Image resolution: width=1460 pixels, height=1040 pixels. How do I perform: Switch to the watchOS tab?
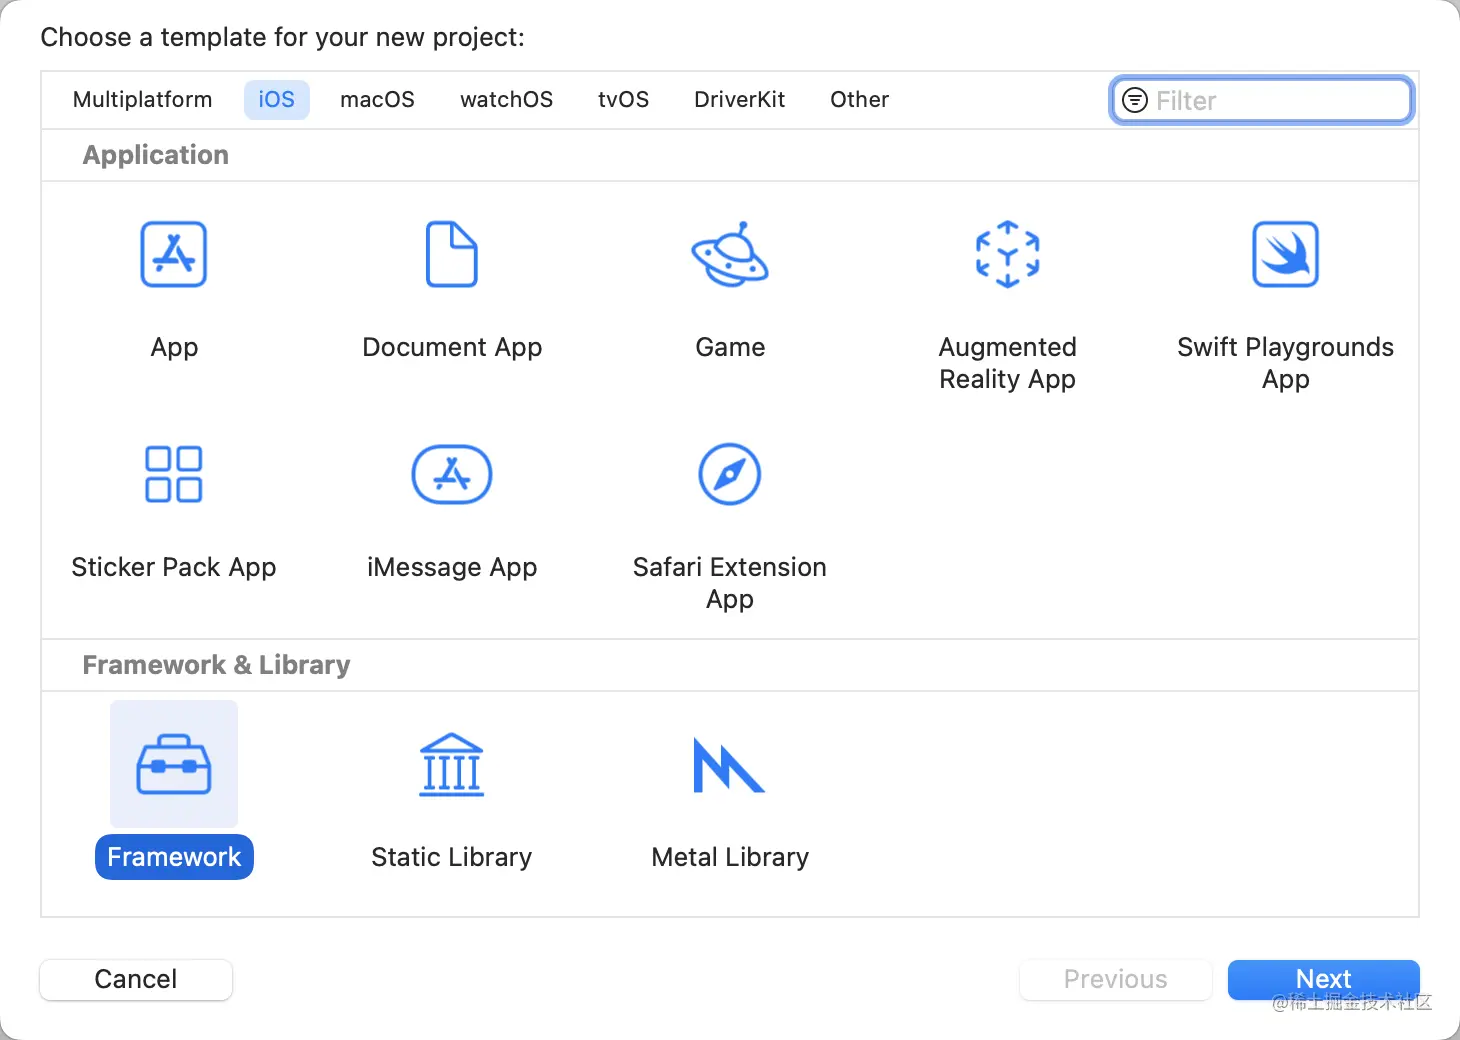point(507,100)
